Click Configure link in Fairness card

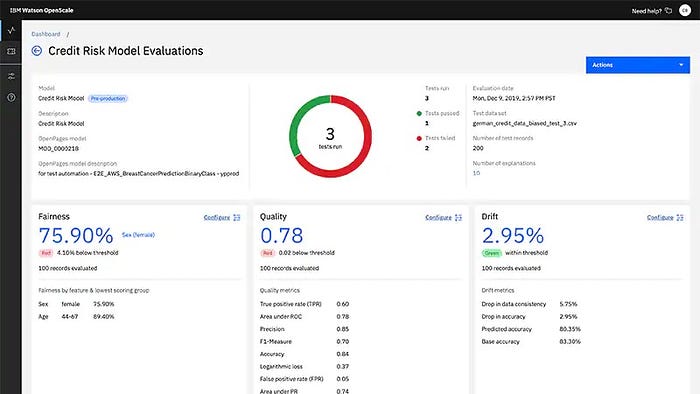point(217,218)
